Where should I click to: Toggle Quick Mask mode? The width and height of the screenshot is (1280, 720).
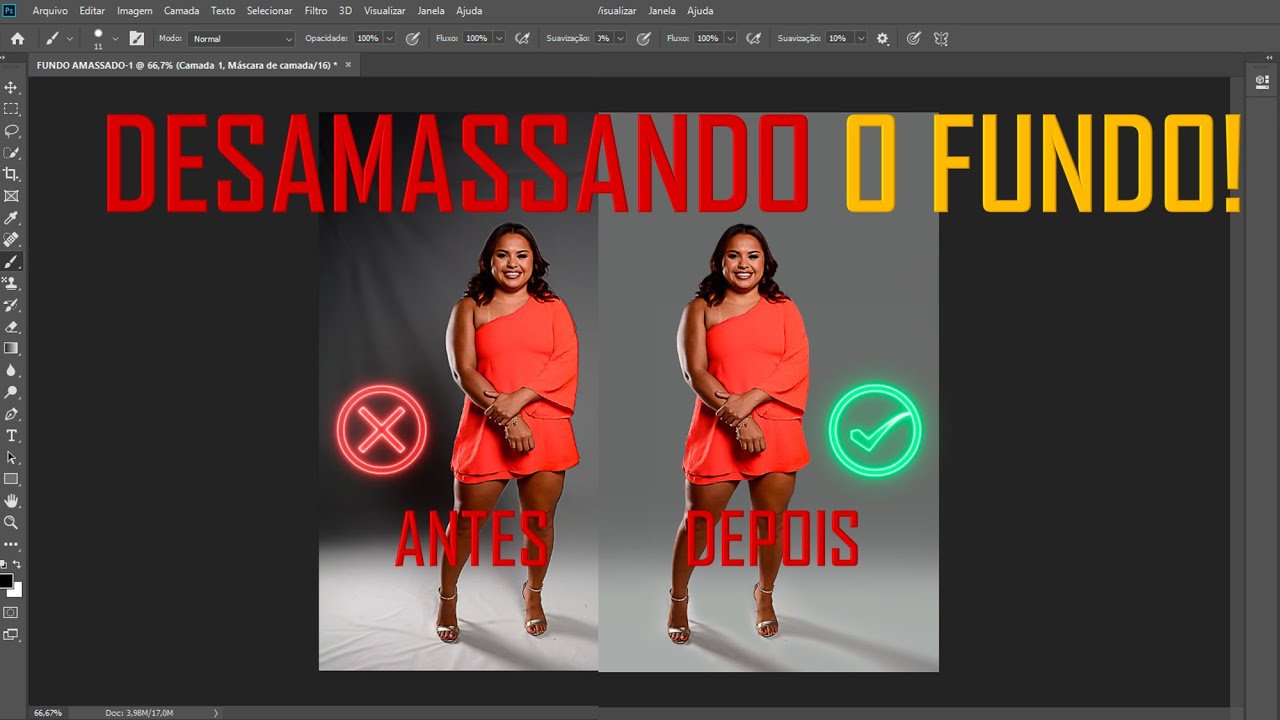click(11, 612)
